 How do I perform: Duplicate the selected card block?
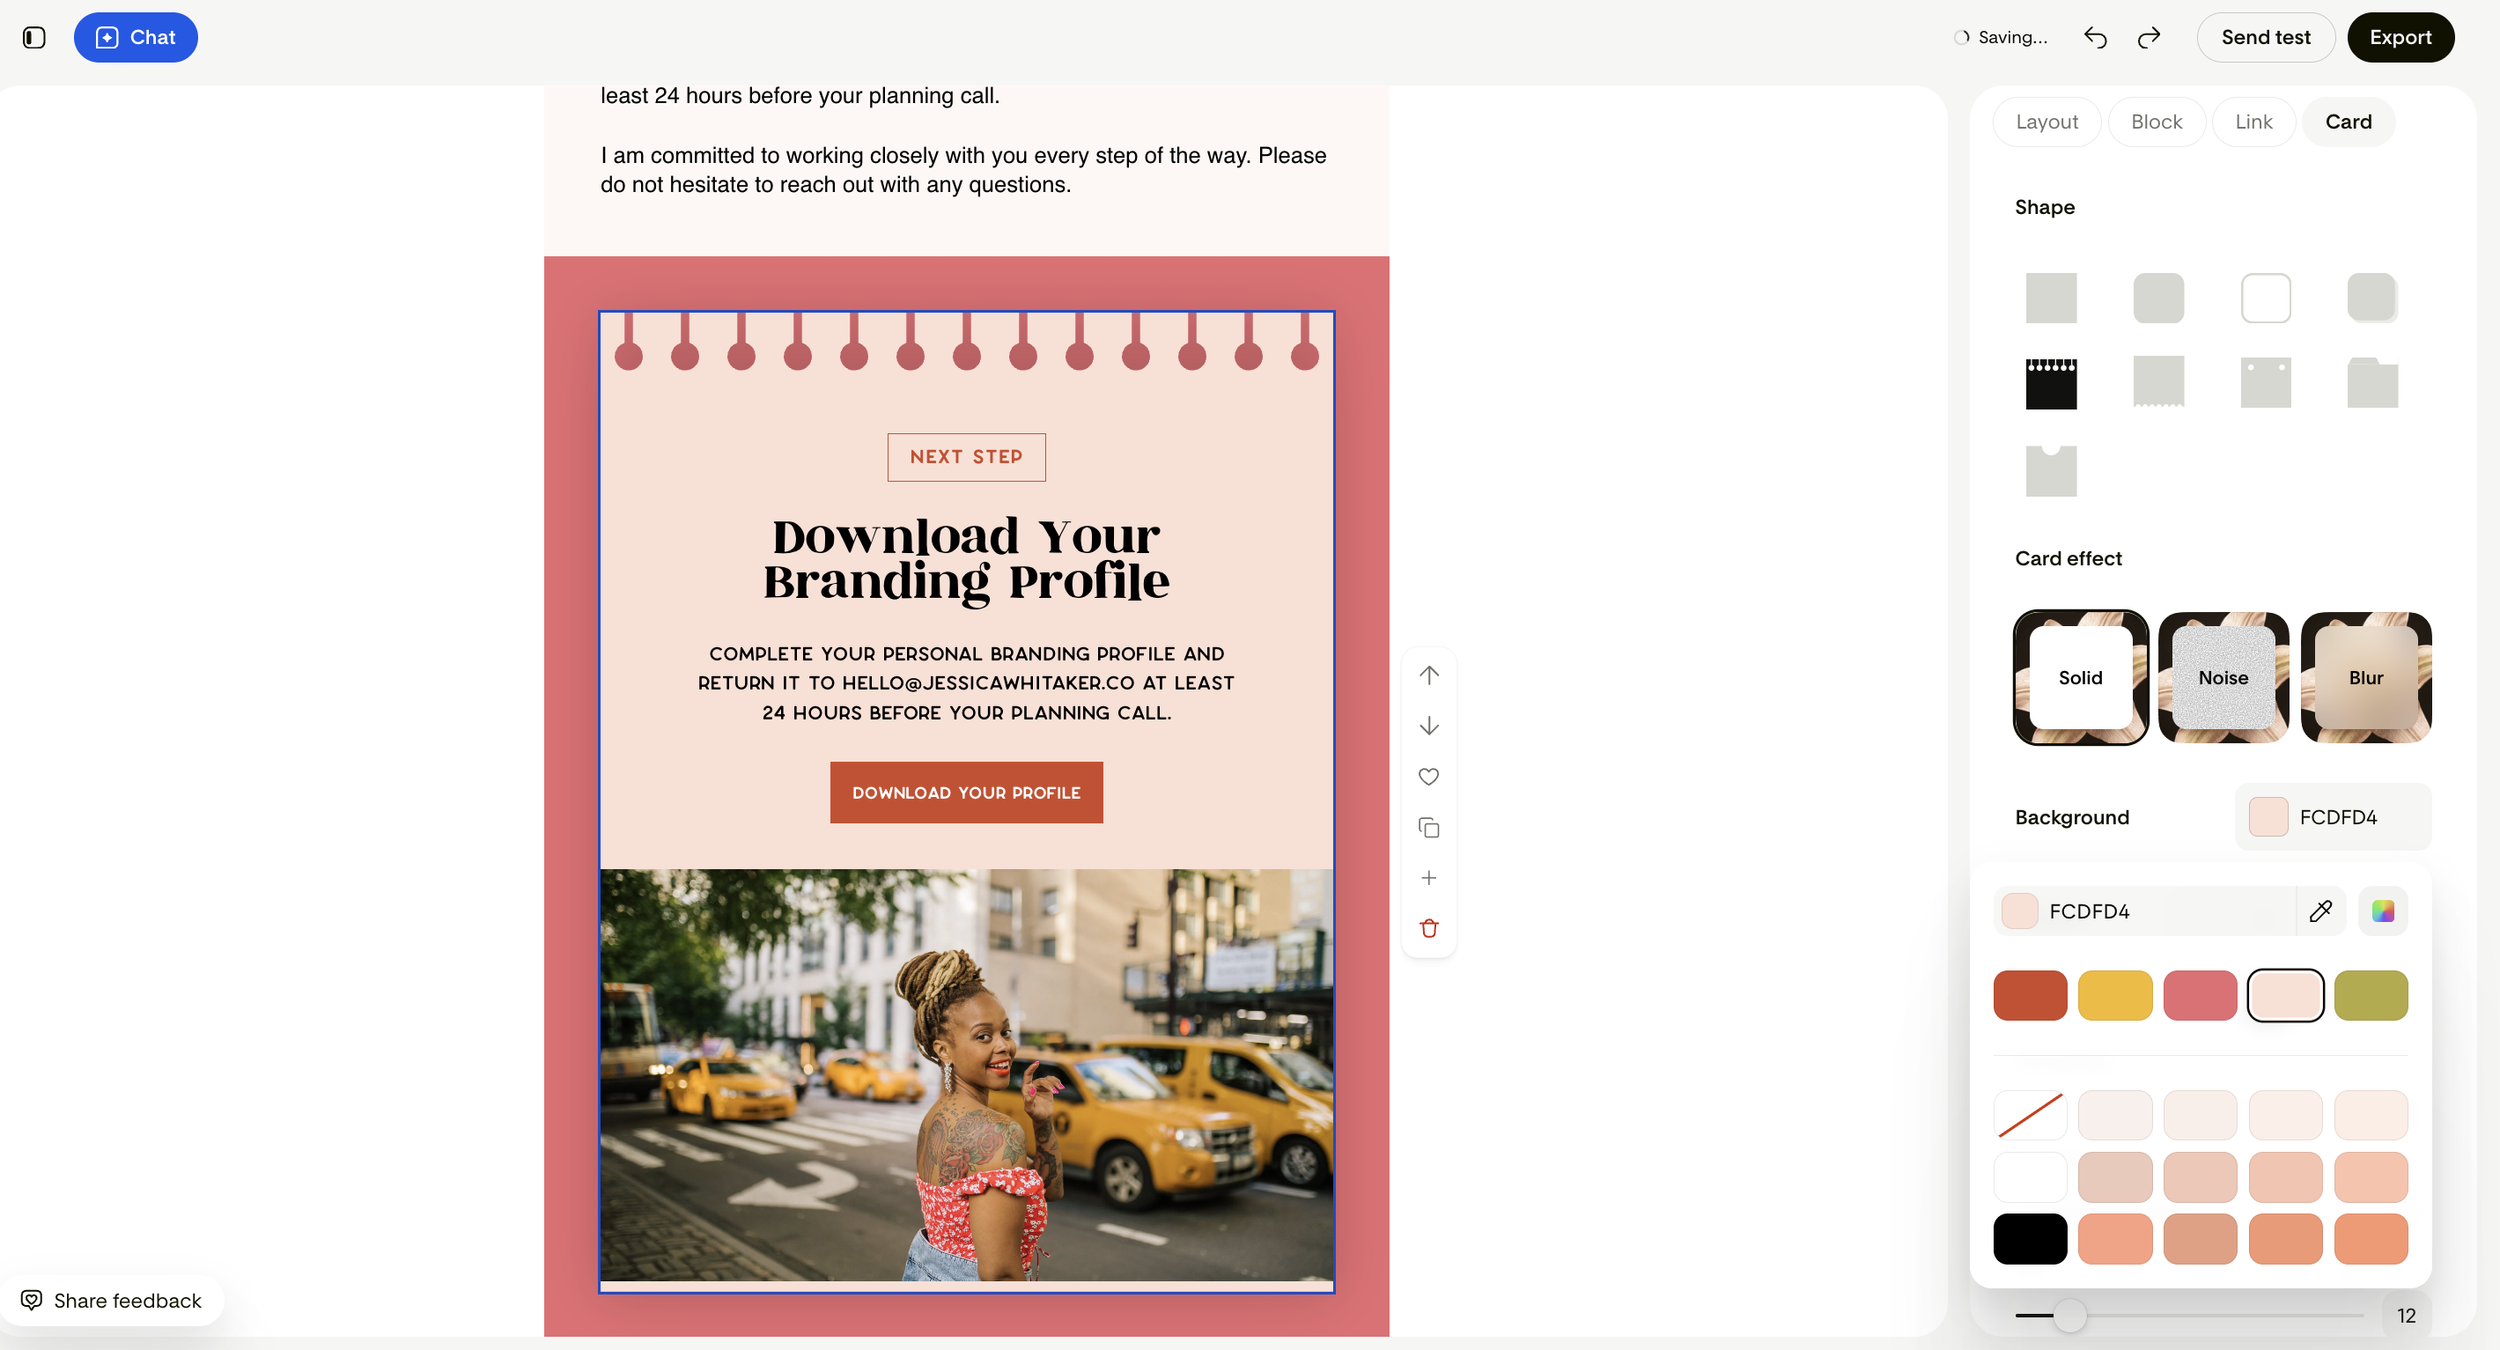(1429, 827)
